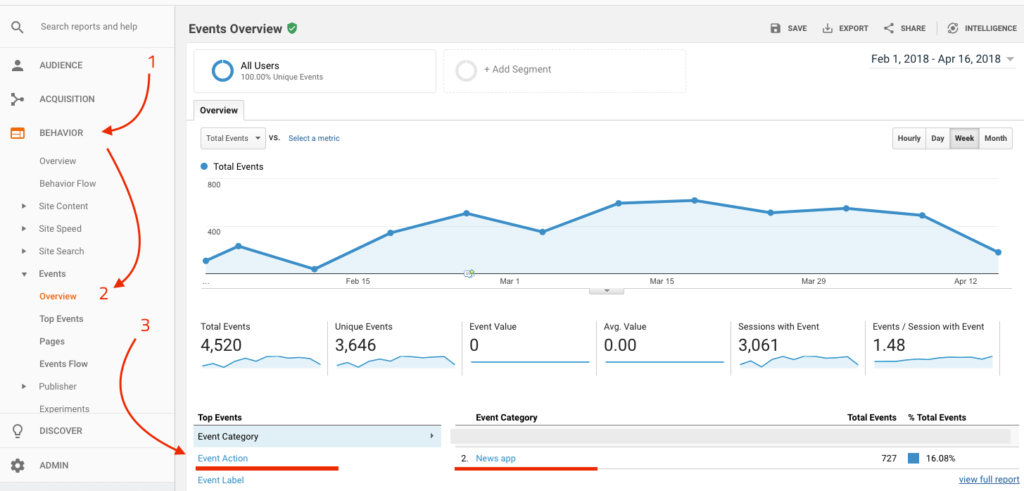Open Events Flow in sidebar
The height and width of the screenshot is (491, 1024).
click(x=63, y=364)
